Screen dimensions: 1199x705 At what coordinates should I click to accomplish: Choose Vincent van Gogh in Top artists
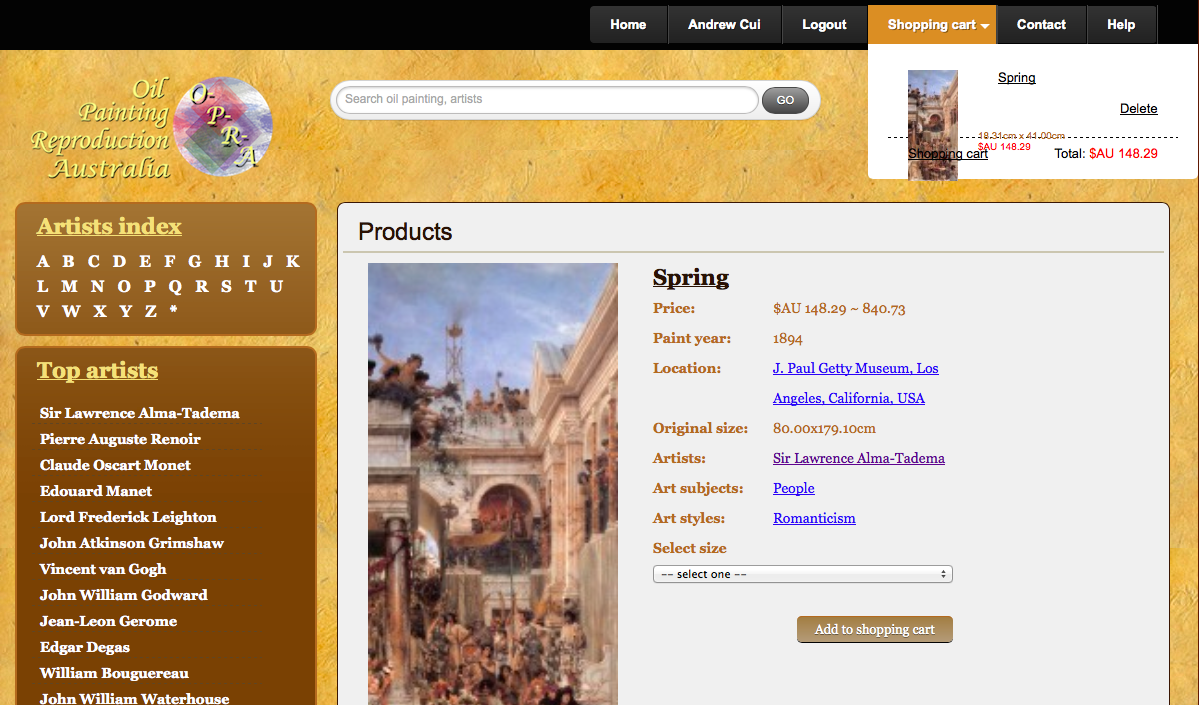(x=103, y=569)
